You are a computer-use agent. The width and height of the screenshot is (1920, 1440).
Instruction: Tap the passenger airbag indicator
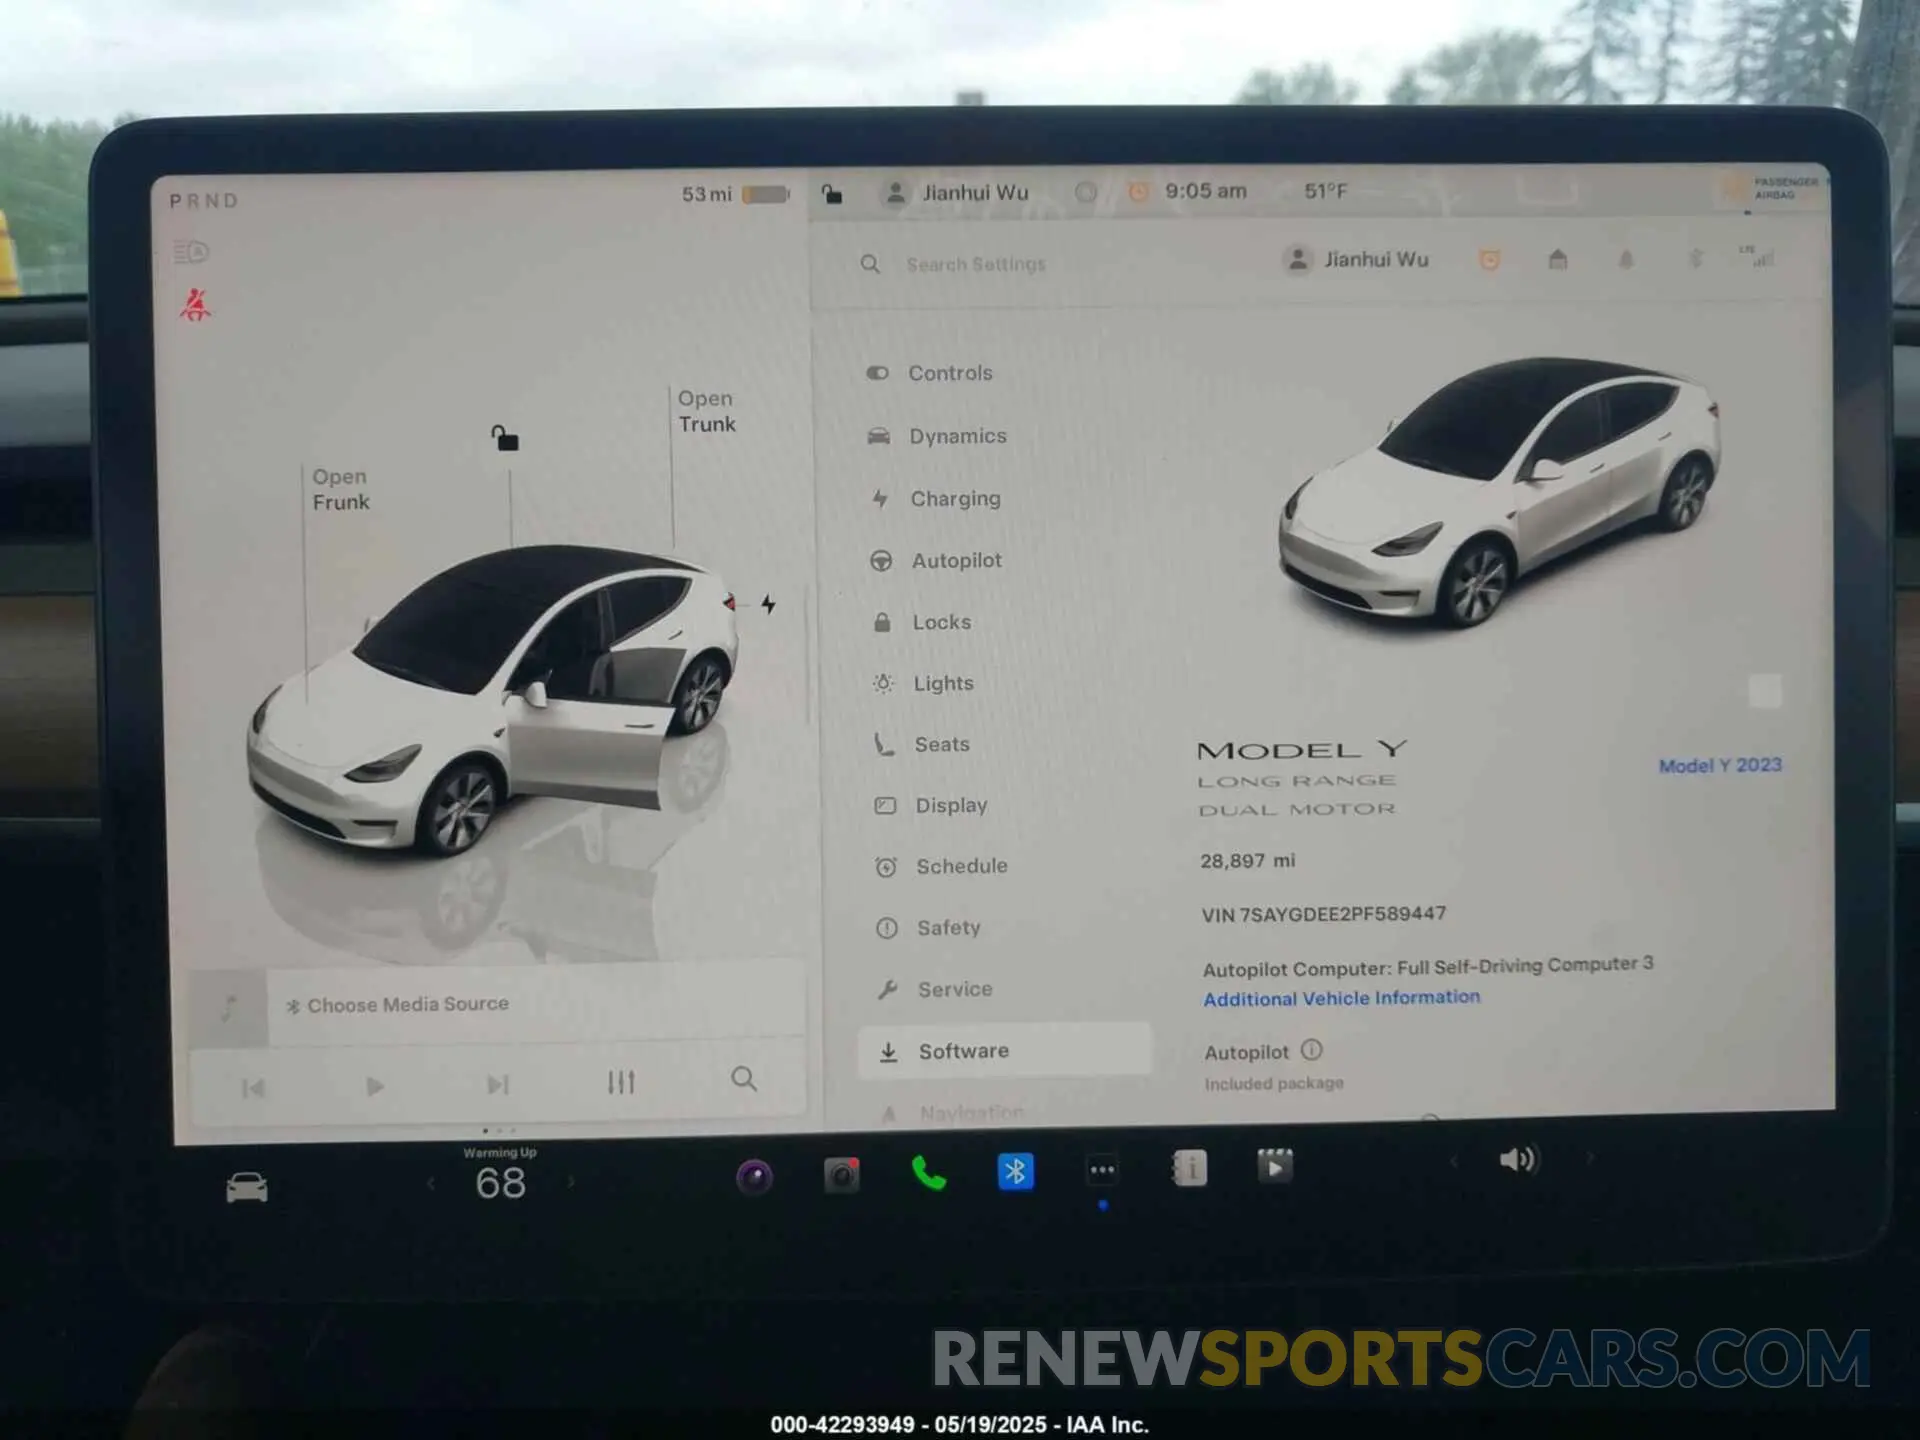(x=1773, y=188)
